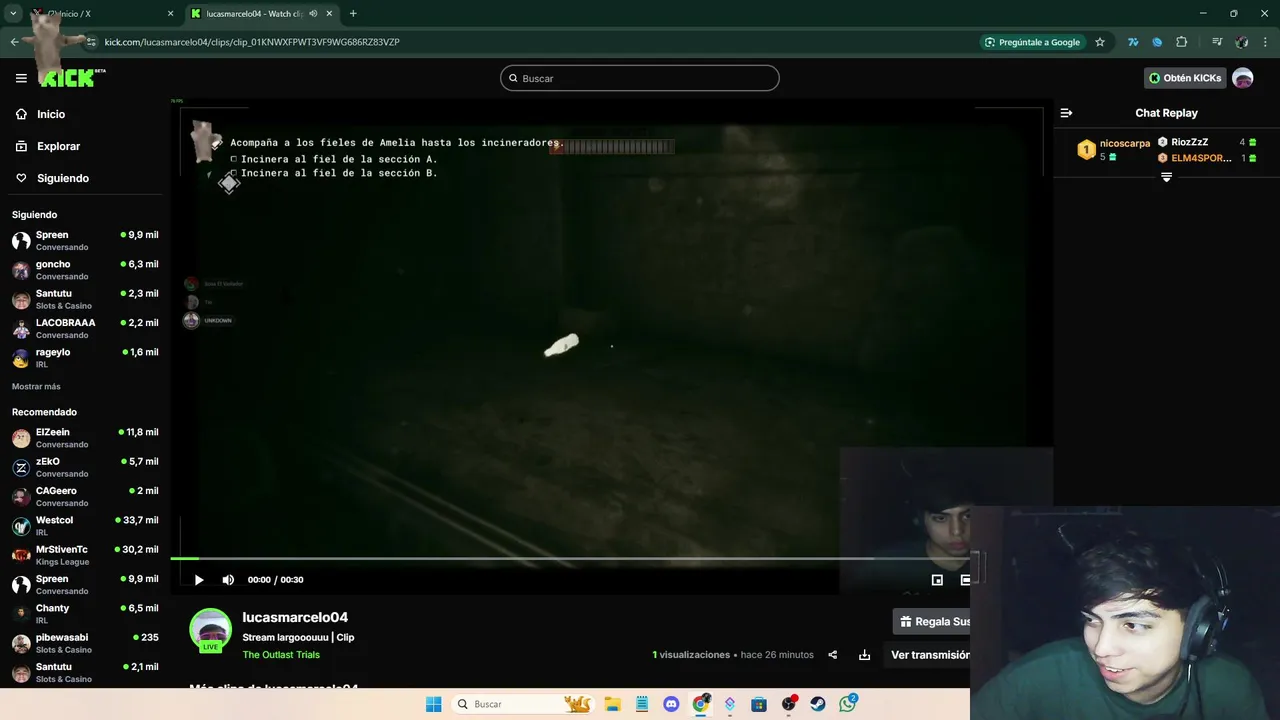Collapse the Chat Replay panel icon
Screen dimensions: 1280x720
pyautogui.click(x=1066, y=113)
